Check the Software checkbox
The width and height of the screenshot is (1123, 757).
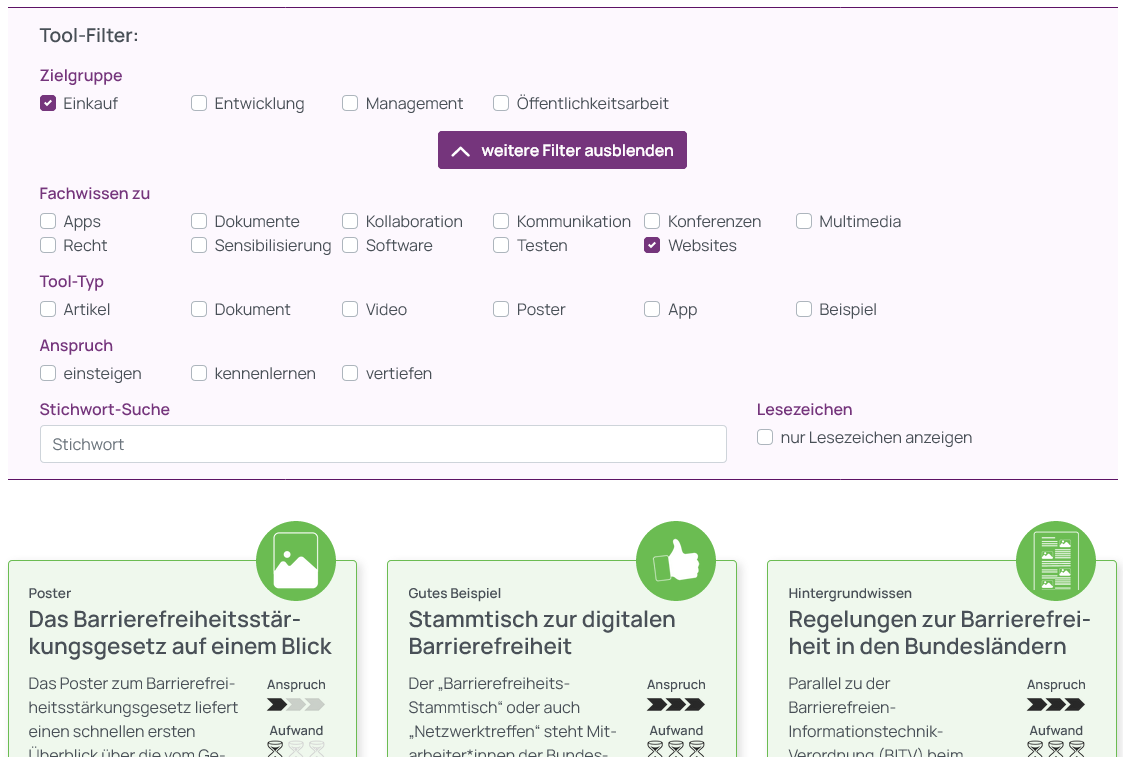point(350,245)
